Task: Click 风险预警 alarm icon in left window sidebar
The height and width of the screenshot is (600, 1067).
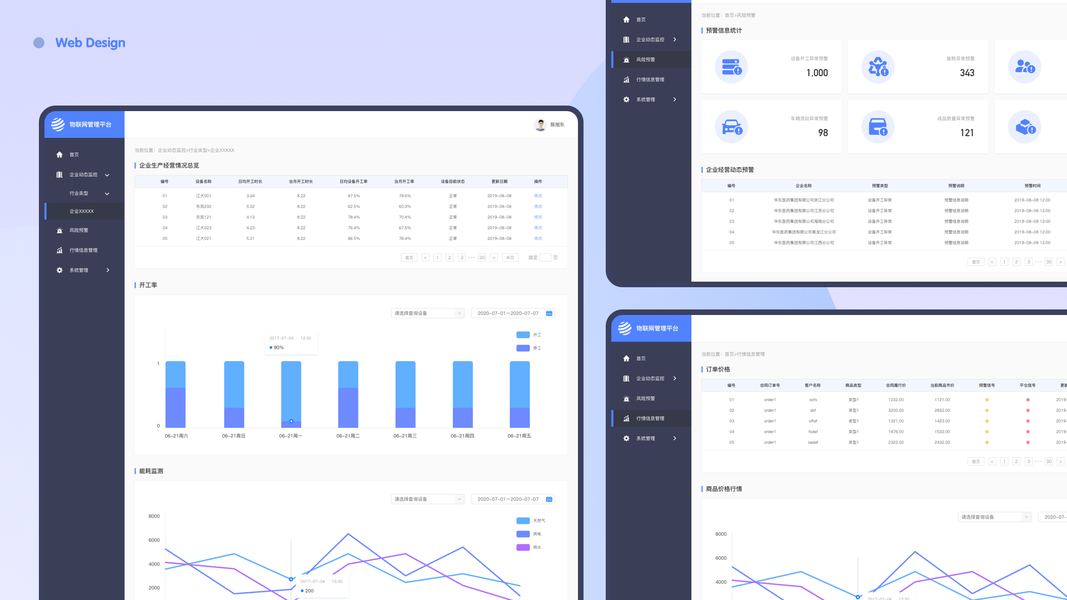Action: pyautogui.click(x=59, y=231)
